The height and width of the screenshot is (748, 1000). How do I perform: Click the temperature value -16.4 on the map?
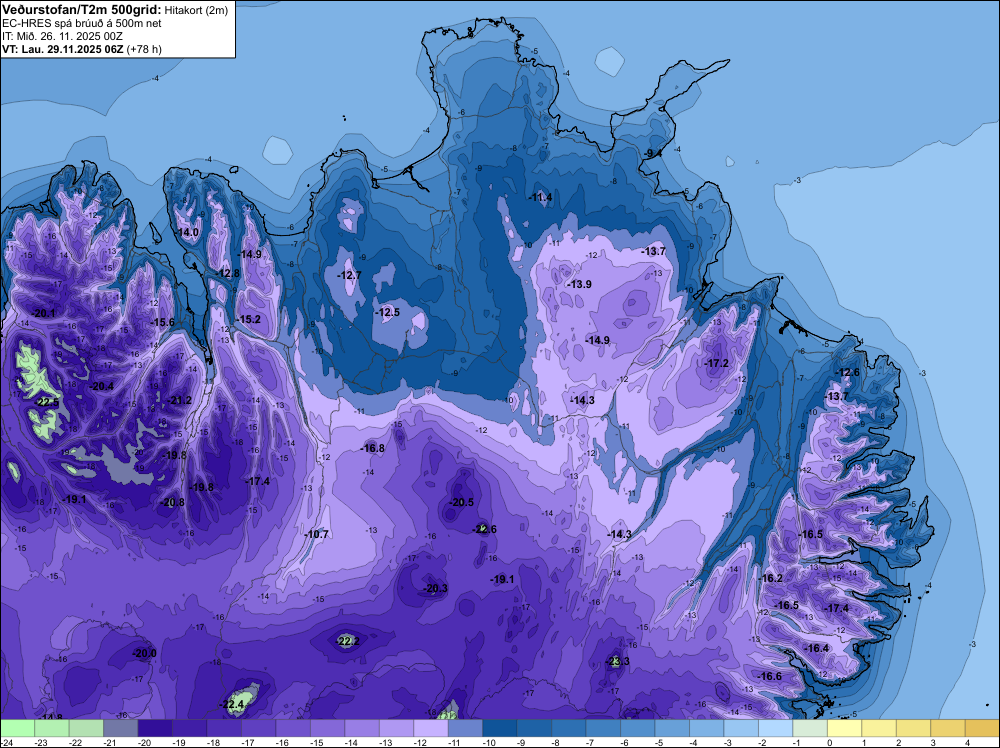(817, 648)
